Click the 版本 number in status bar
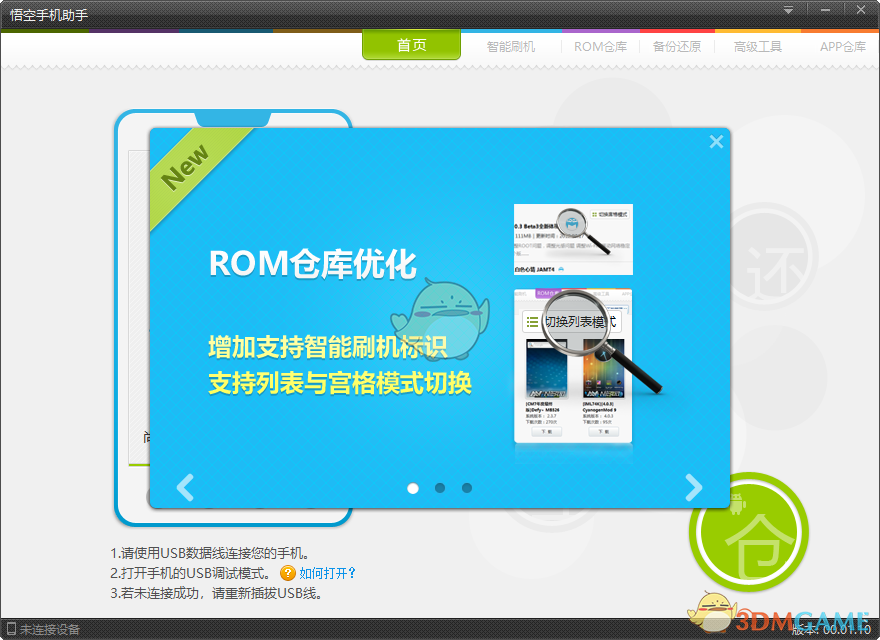The width and height of the screenshot is (880, 640). click(831, 630)
